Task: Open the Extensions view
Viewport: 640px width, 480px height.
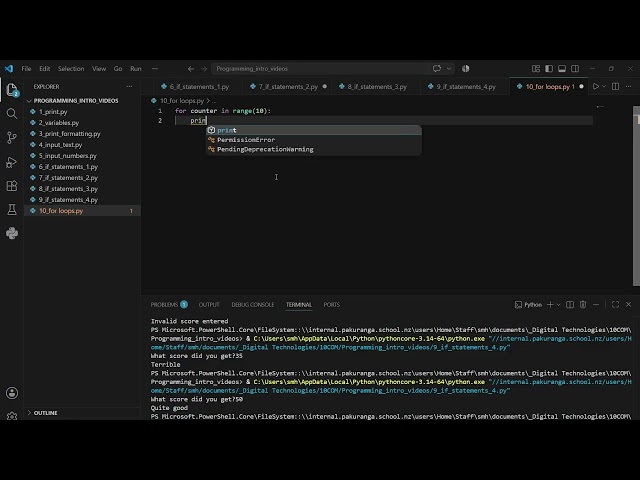Action: point(12,186)
